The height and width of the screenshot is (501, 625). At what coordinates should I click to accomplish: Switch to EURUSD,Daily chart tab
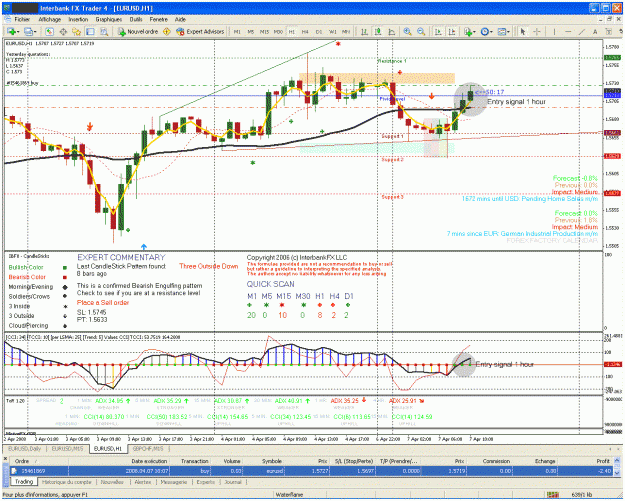(24, 449)
